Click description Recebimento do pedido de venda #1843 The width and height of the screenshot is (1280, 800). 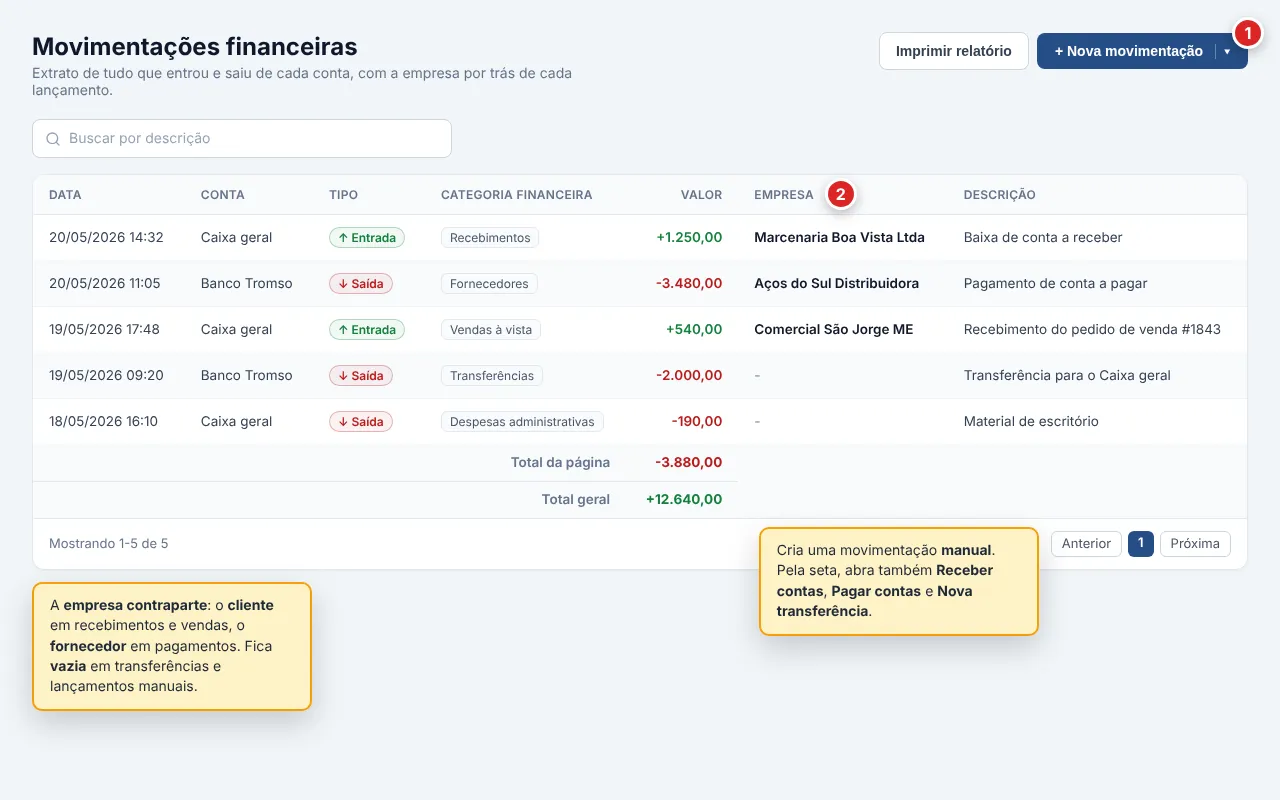(1092, 330)
